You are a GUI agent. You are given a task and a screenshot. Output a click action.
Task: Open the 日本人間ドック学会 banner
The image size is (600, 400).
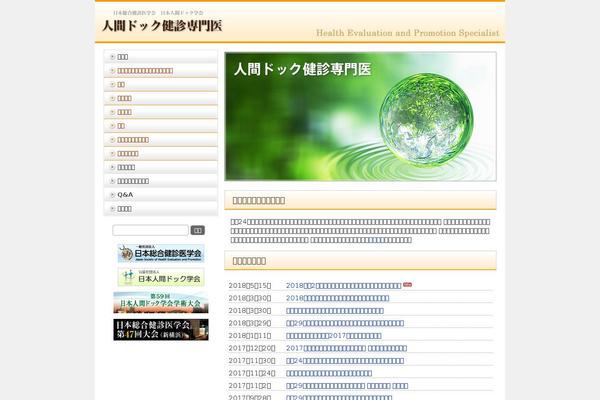161,277
